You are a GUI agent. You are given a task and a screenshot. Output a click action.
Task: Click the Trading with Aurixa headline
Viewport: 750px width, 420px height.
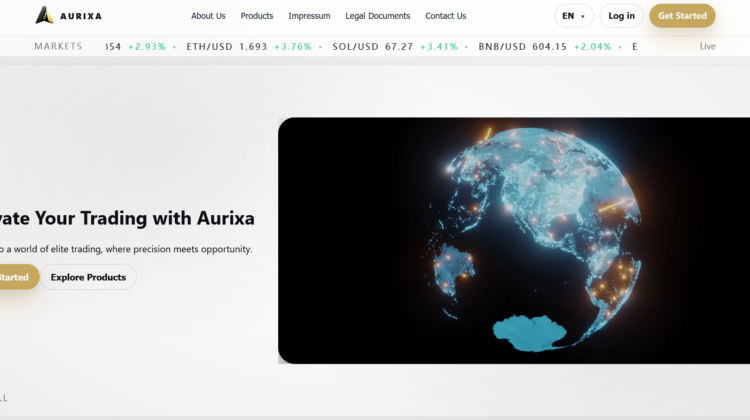tap(127, 218)
